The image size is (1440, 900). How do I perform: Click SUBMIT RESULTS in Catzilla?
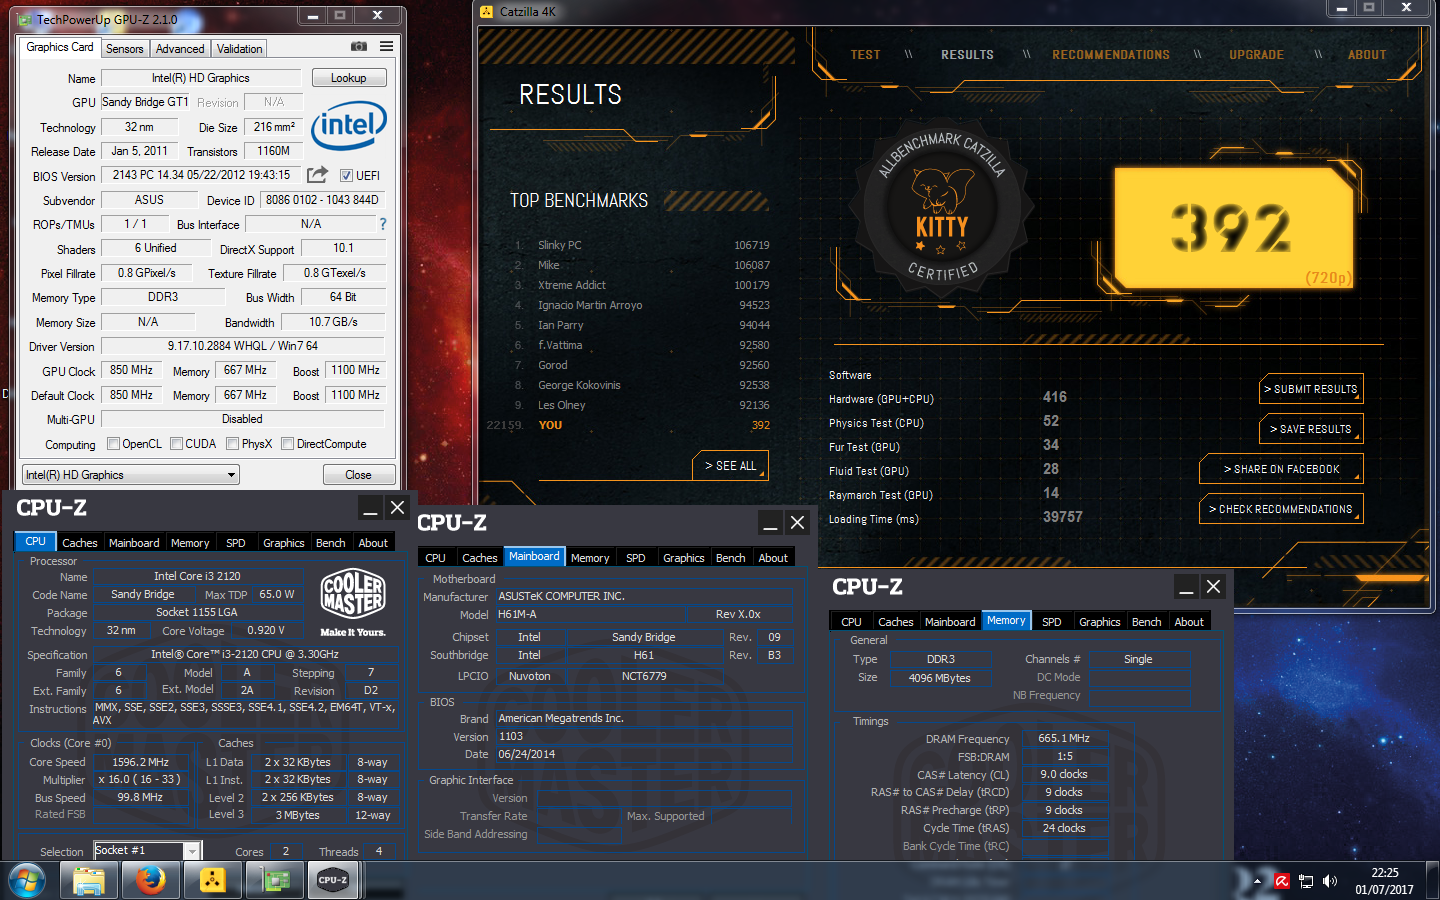click(x=1311, y=389)
